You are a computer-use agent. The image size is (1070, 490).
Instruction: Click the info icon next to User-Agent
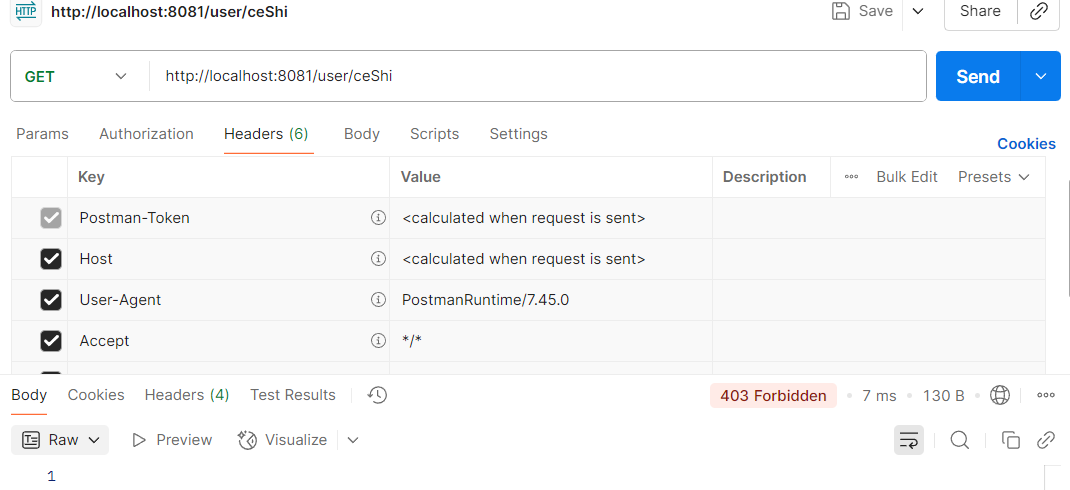pyautogui.click(x=378, y=299)
